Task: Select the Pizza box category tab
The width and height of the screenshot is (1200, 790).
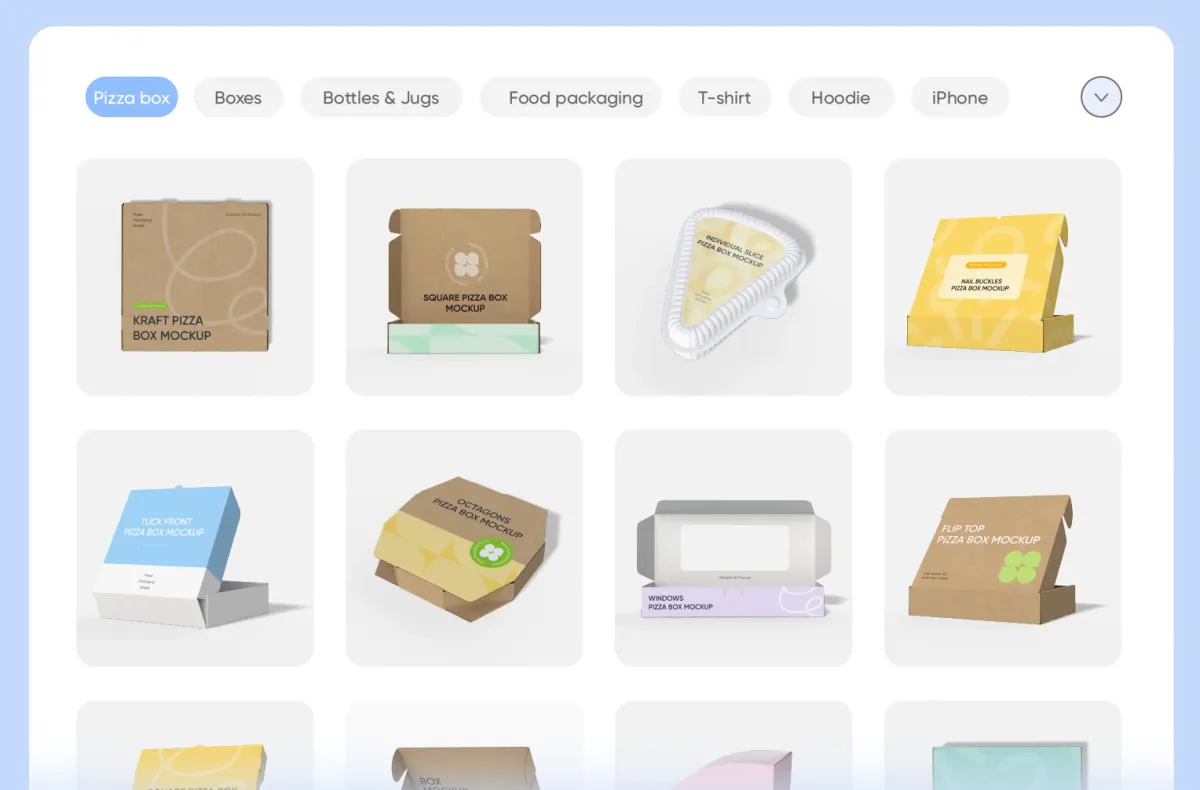Action: [131, 98]
